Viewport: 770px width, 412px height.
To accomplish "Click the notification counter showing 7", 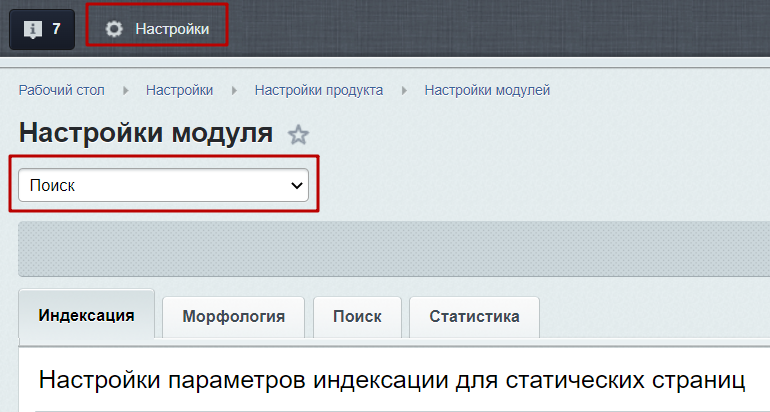I will [57, 29].
